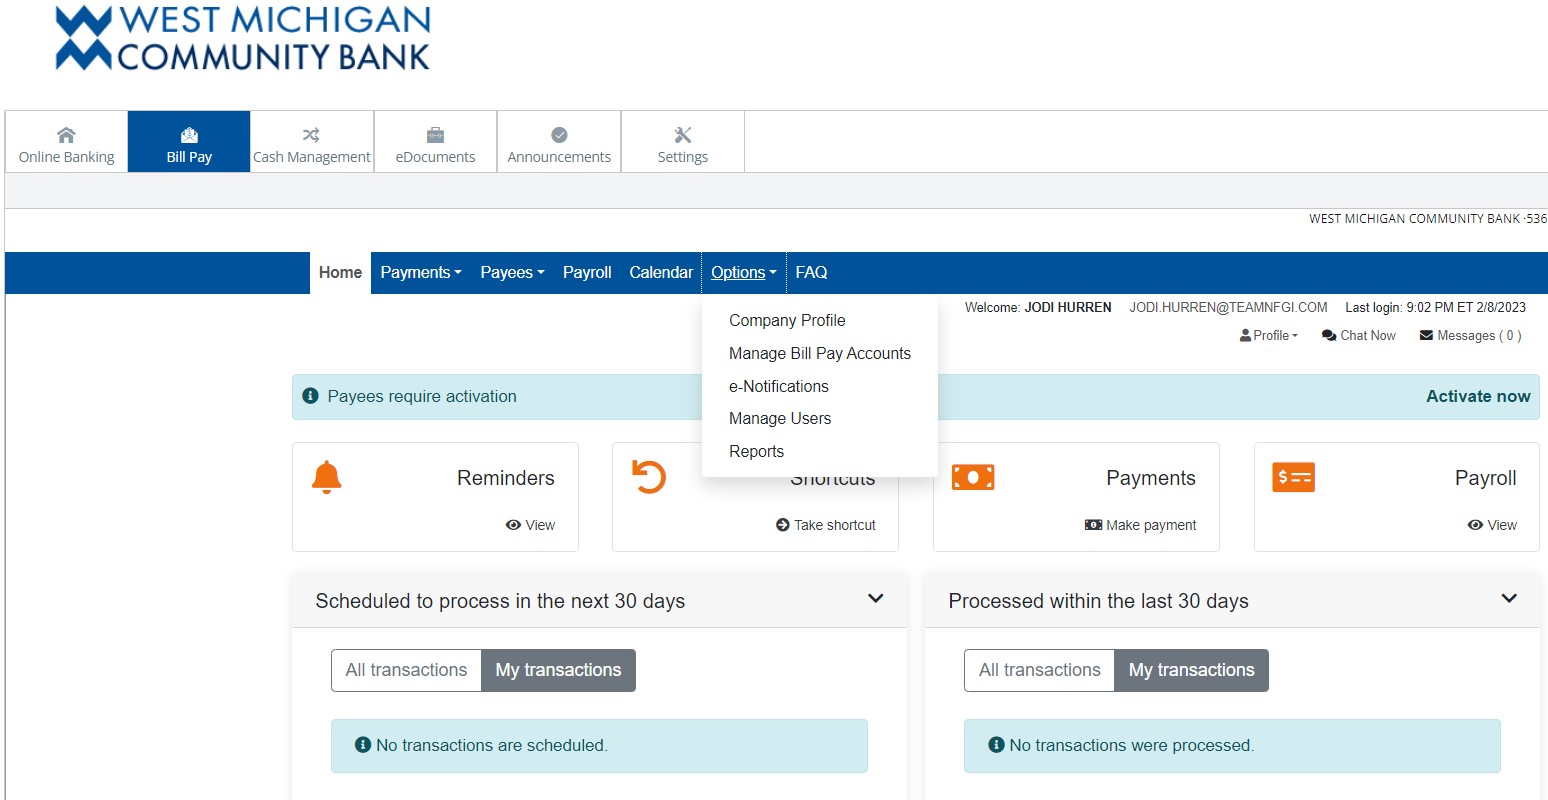Close the Options dropdown menu
1548x800 pixels.
pyautogui.click(x=744, y=273)
